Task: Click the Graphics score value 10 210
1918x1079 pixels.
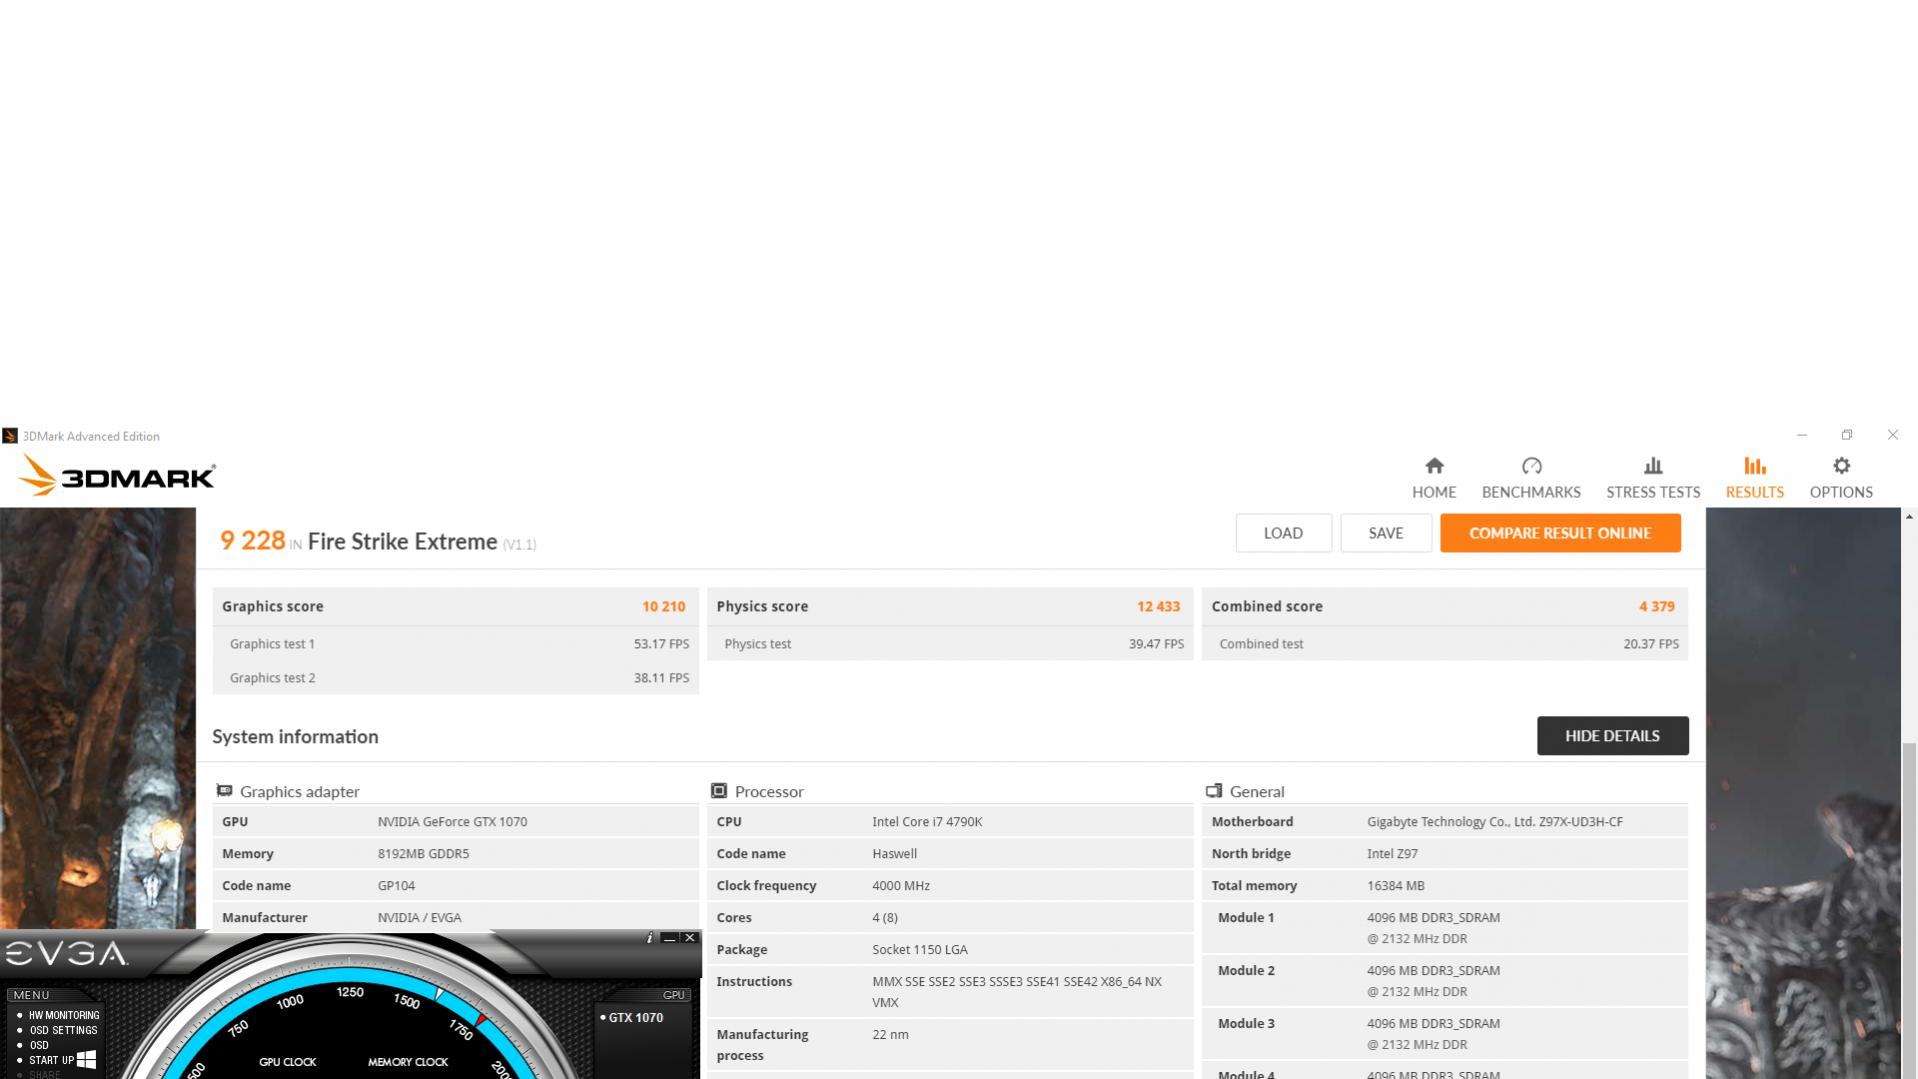Action: (x=663, y=607)
